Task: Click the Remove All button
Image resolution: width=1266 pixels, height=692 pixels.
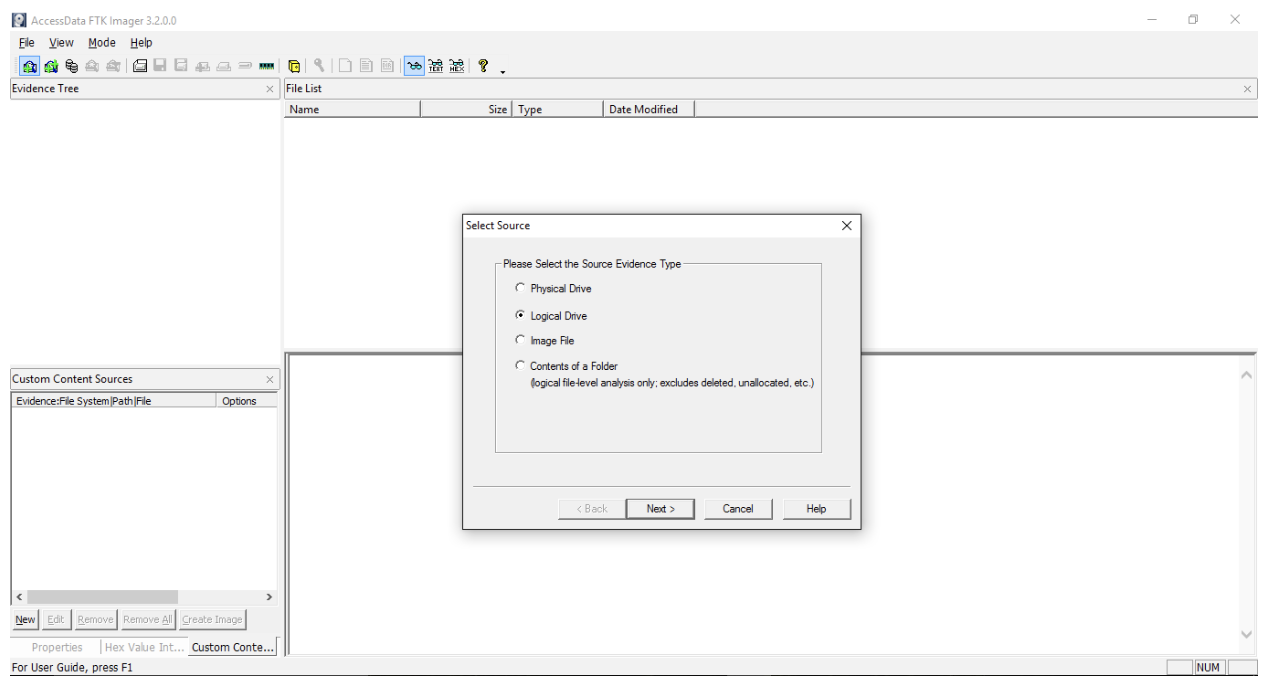Action: (x=148, y=620)
